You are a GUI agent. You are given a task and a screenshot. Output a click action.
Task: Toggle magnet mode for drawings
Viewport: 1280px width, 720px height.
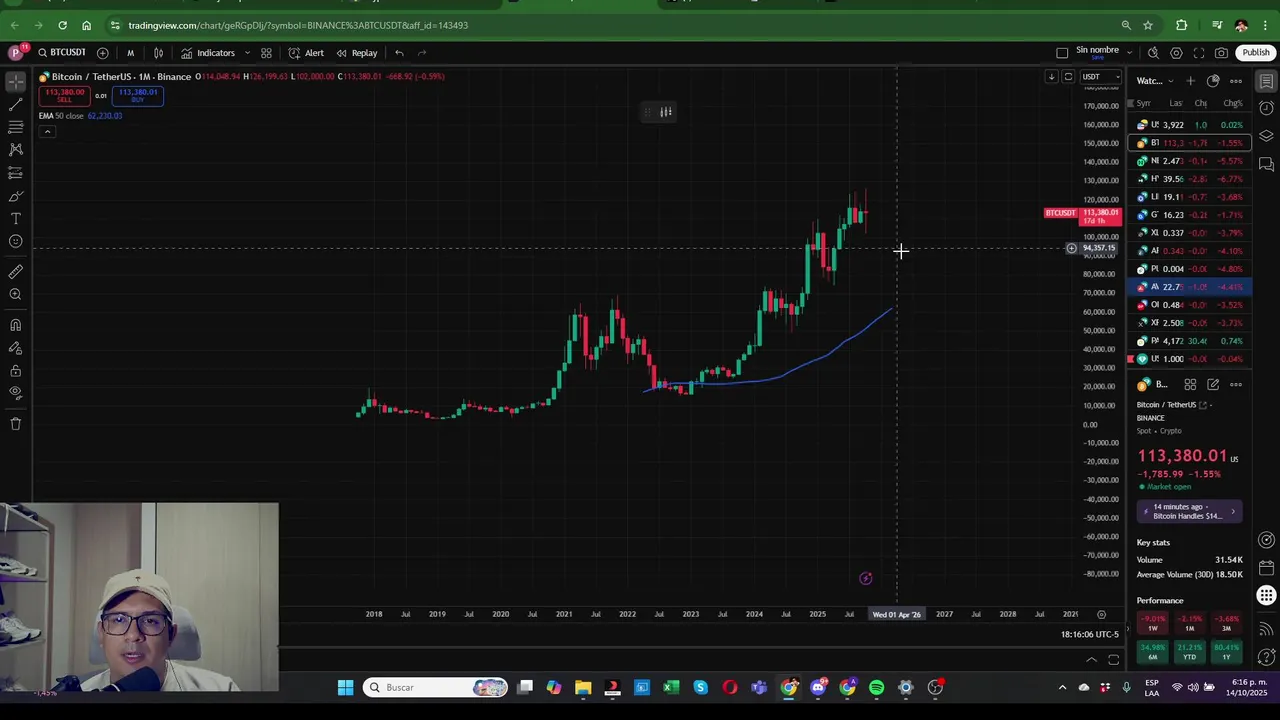coord(16,325)
